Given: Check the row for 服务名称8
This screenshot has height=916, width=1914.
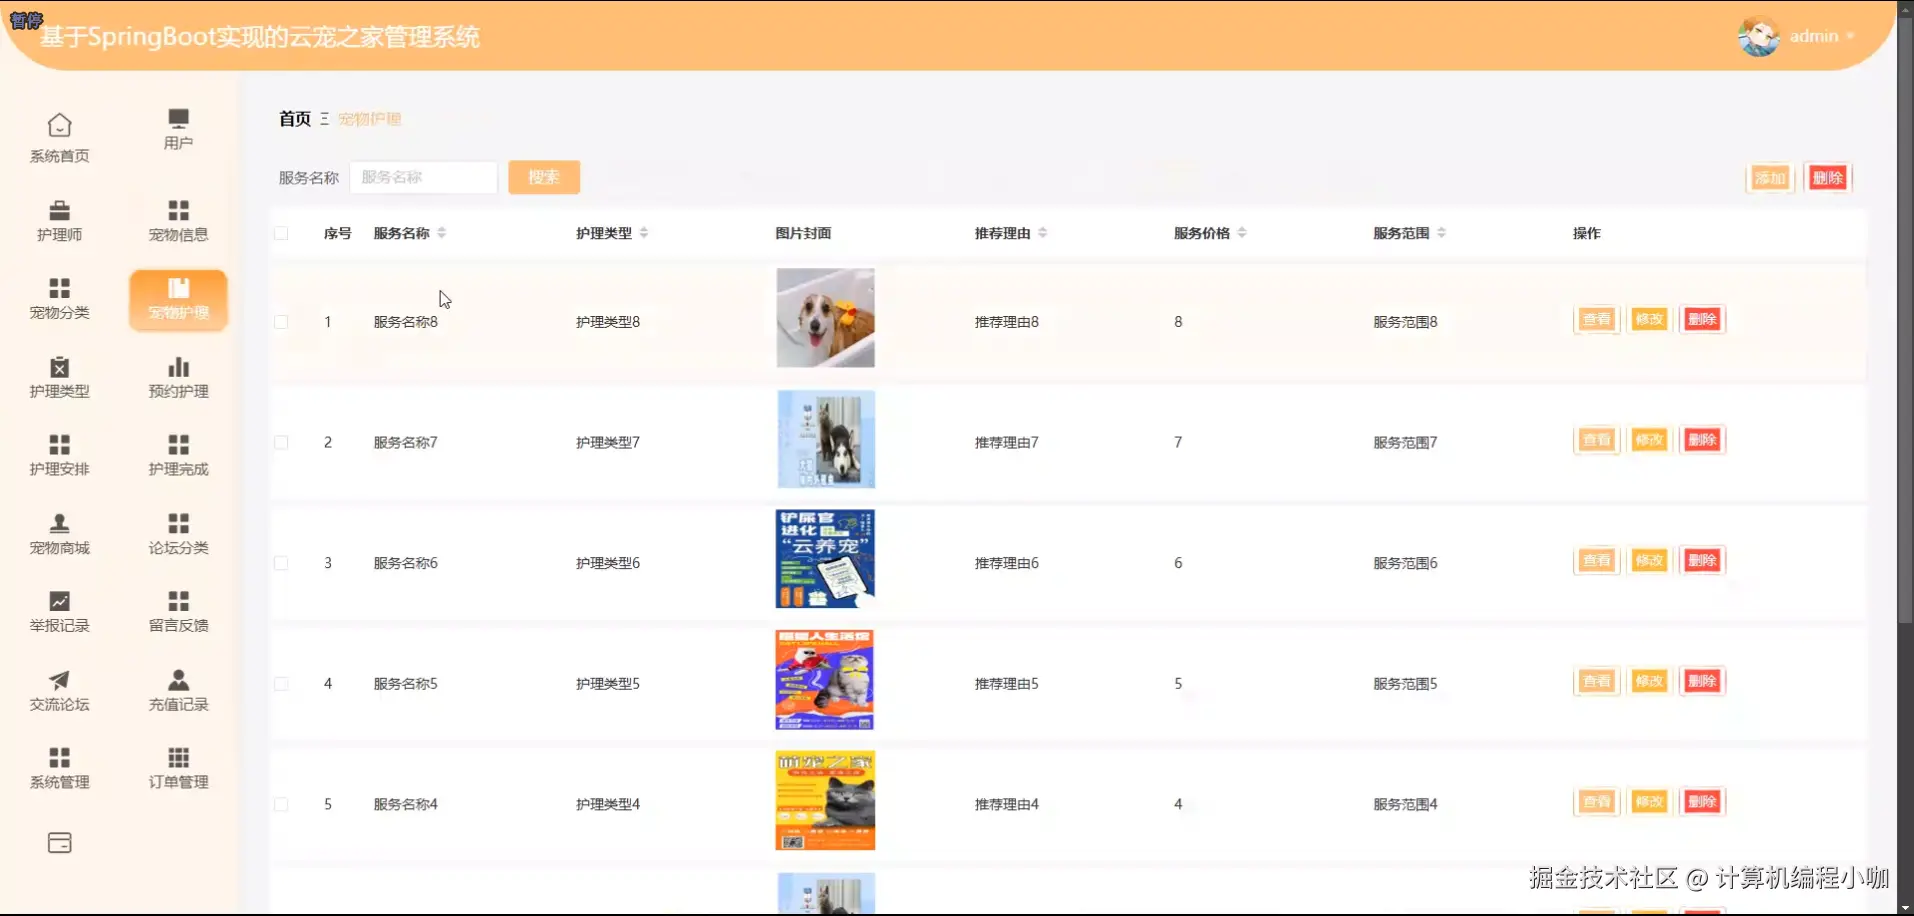Looking at the screenshot, I should click(x=281, y=322).
